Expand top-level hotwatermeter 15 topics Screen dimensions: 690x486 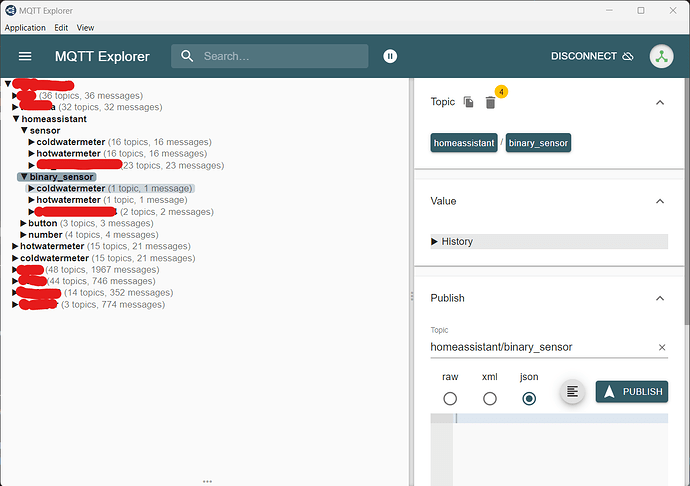(15, 246)
